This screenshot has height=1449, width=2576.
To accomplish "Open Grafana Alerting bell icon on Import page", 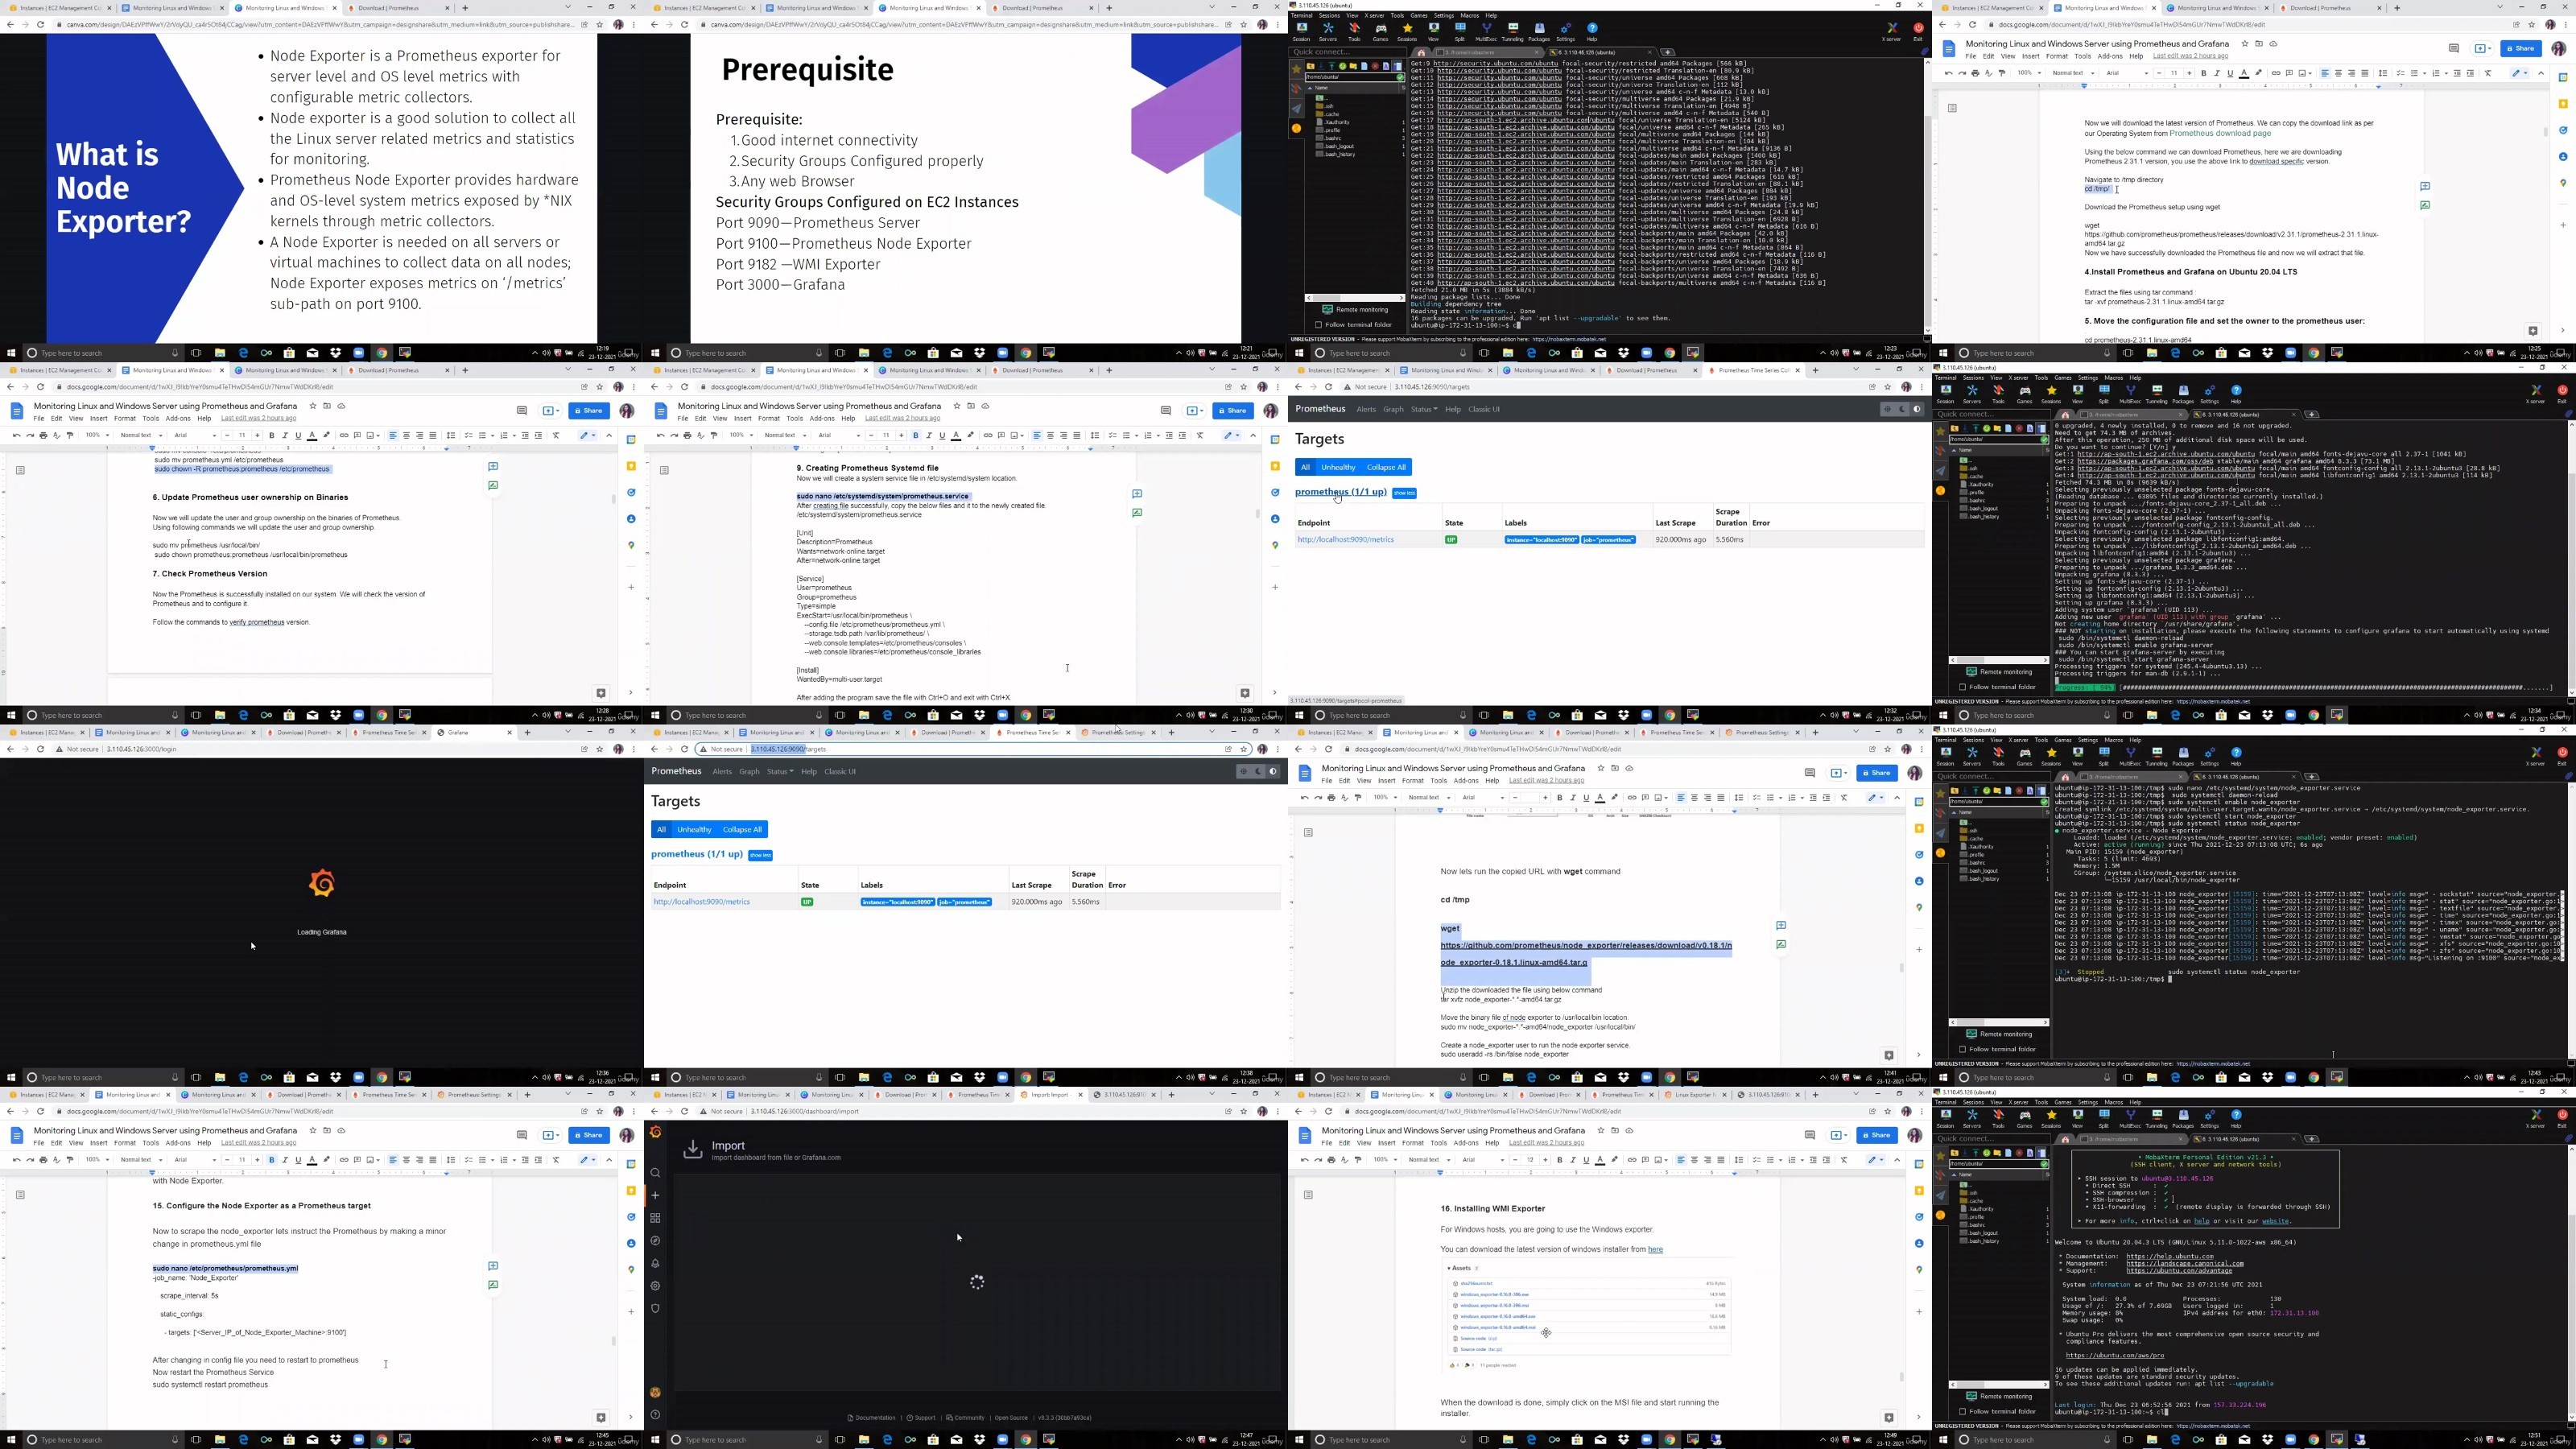I will click(655, 1263).
